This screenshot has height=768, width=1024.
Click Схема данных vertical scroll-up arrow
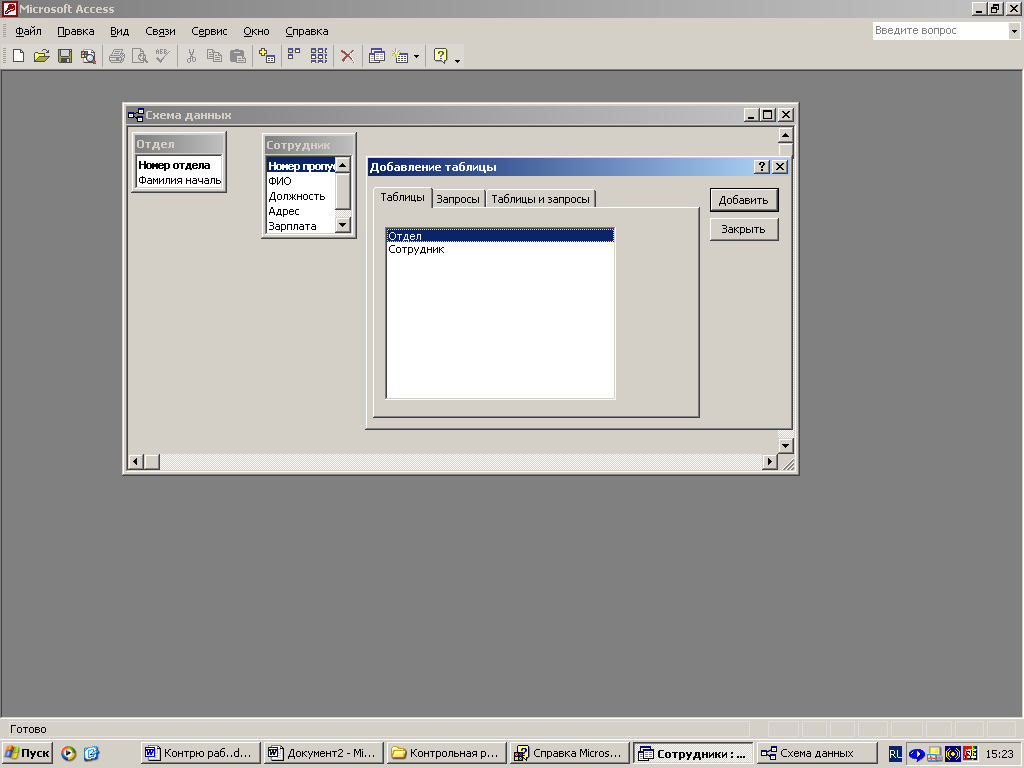pyautogui.click(x=785, y=135)
